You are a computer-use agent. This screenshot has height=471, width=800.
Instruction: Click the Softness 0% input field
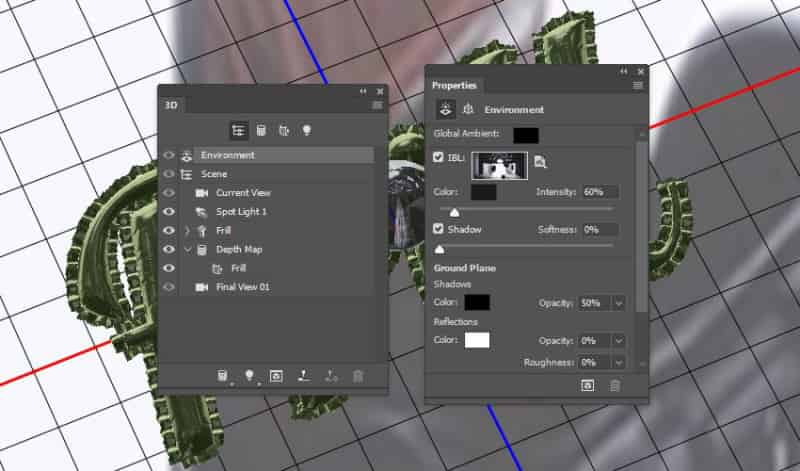coord(600,230)
